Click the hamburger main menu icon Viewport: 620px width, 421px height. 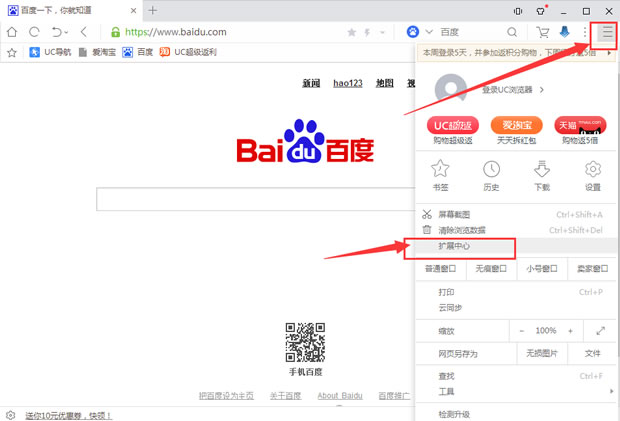(x=606, y=32)
